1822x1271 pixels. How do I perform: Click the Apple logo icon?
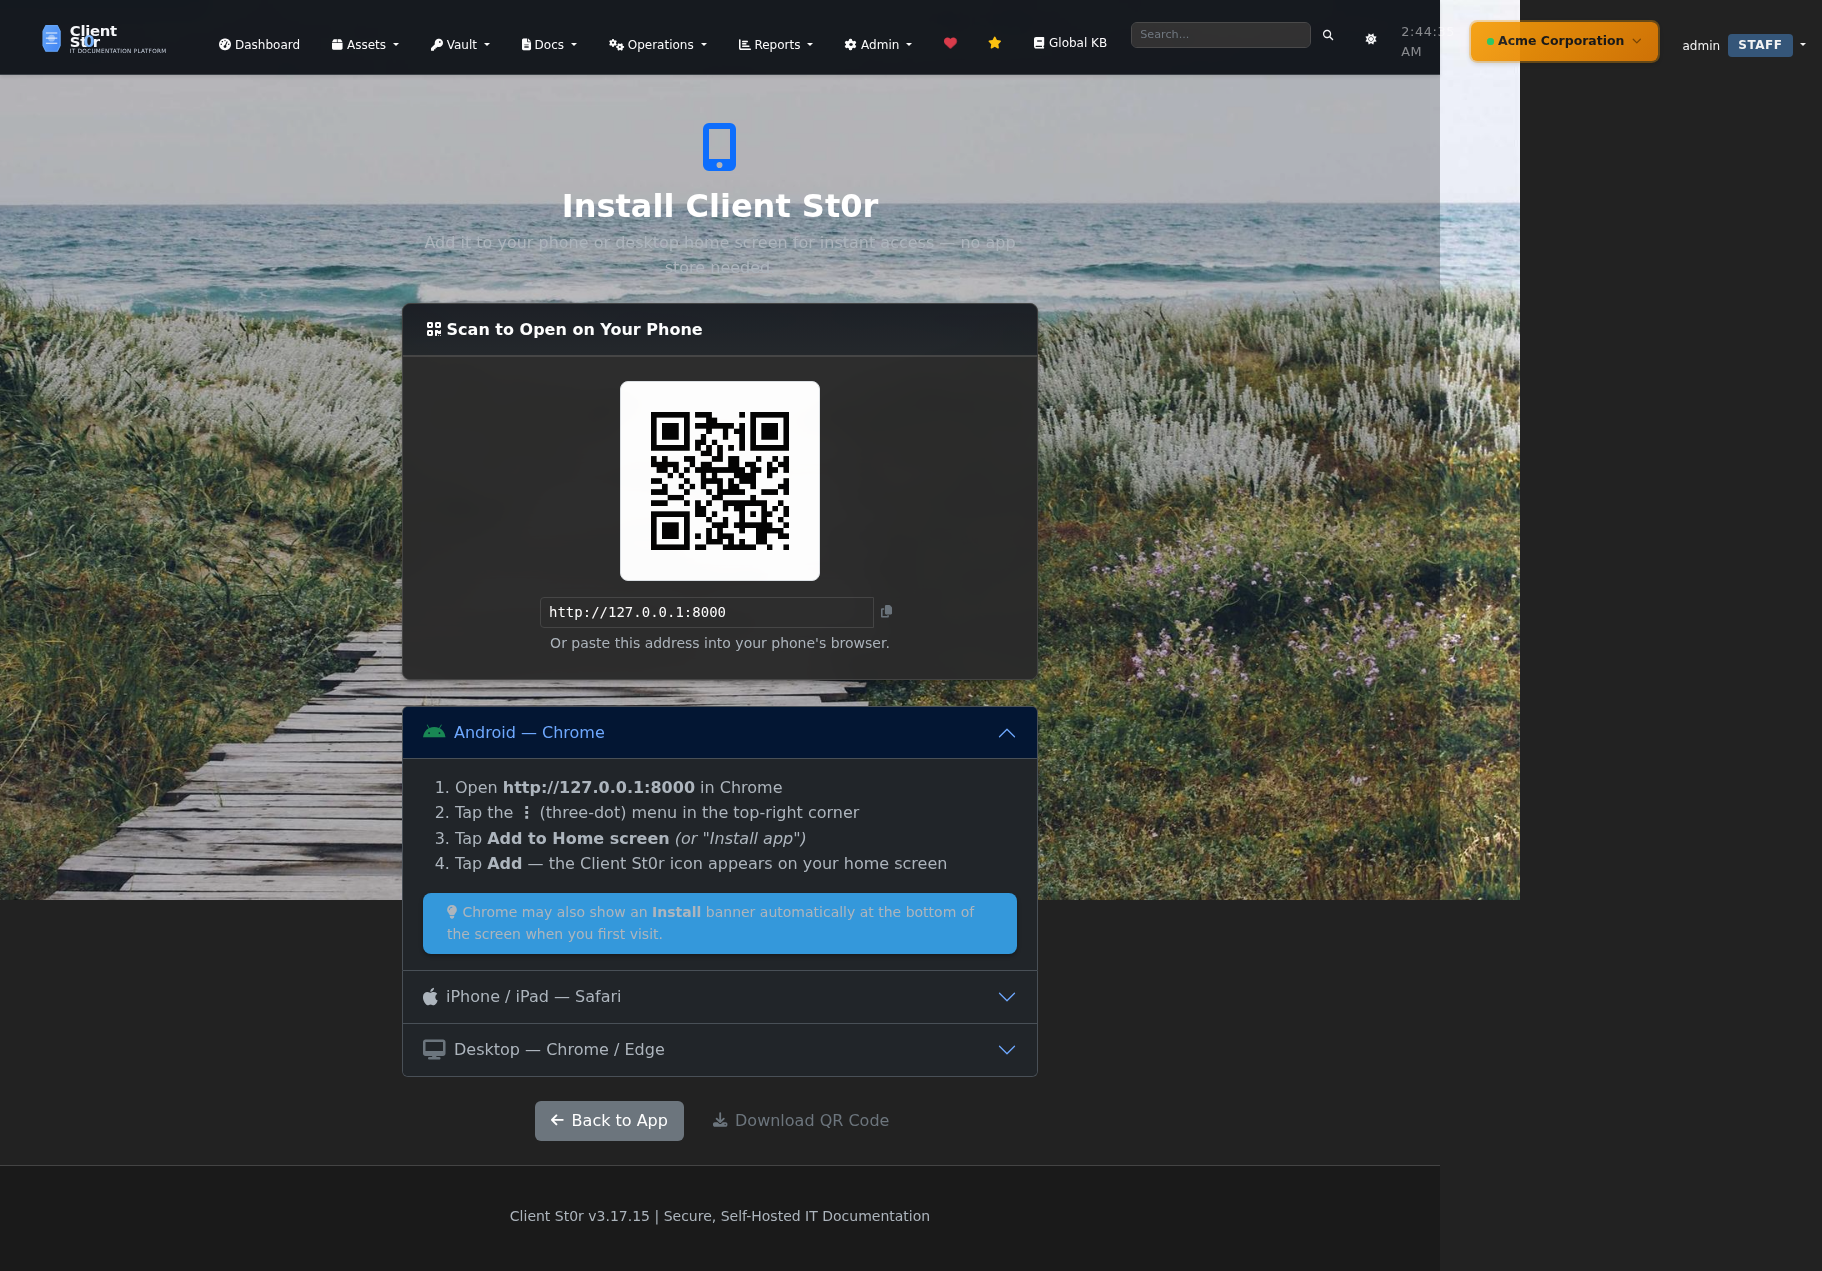tap(430, 997)
